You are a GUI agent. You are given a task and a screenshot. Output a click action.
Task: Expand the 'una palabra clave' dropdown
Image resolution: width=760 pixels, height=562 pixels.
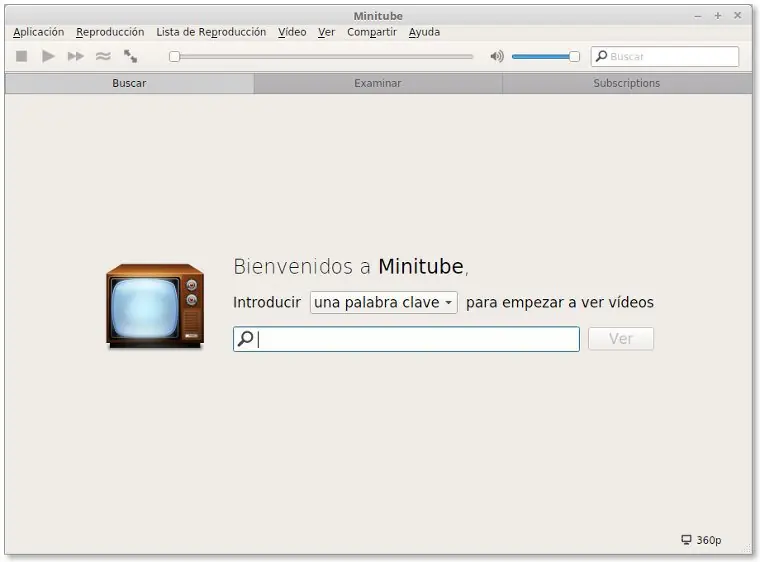coord(383,303)
